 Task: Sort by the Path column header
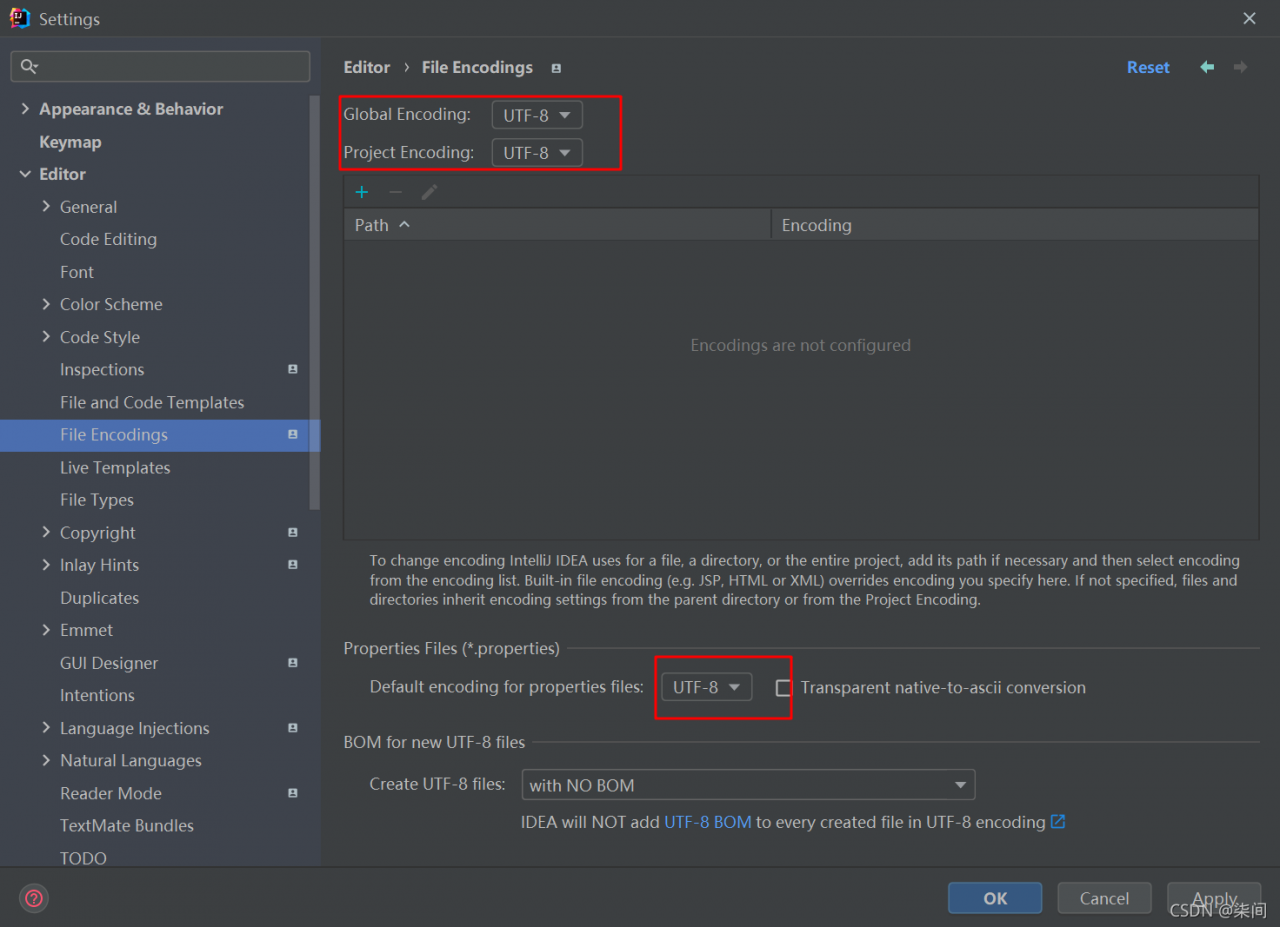click(x=557, y=225)
